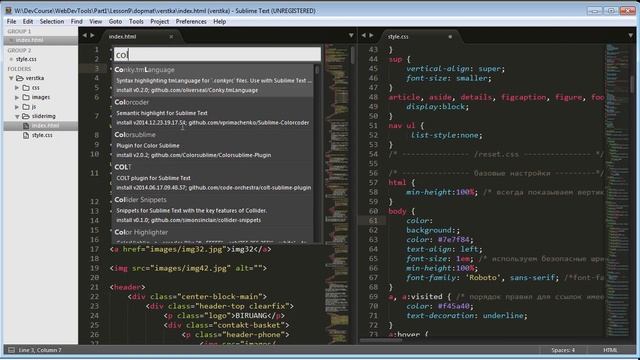Viewport: 640px width, 360px height.
Task: Change indentation via Spaces: 4
Action: [x=563, y=350]
